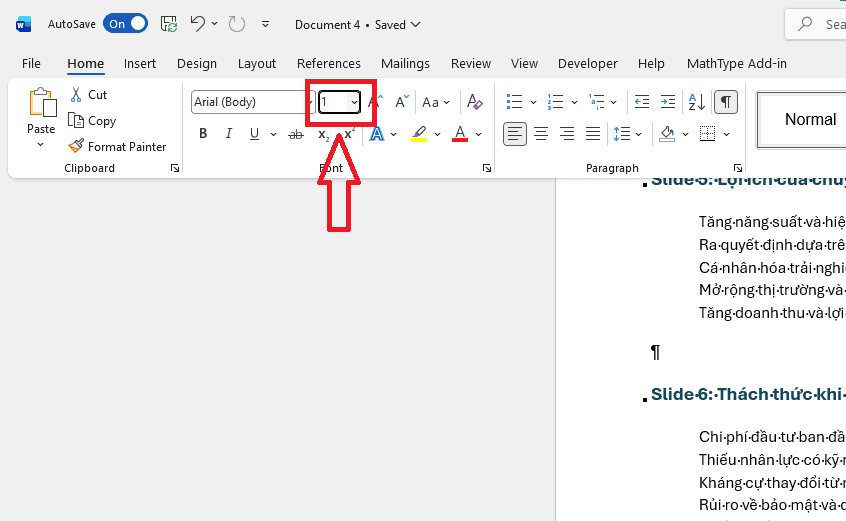Image resolution: width=846 pixels, height=521 pixels.
Task: Select Justify alignment
Action: point(593,134)
